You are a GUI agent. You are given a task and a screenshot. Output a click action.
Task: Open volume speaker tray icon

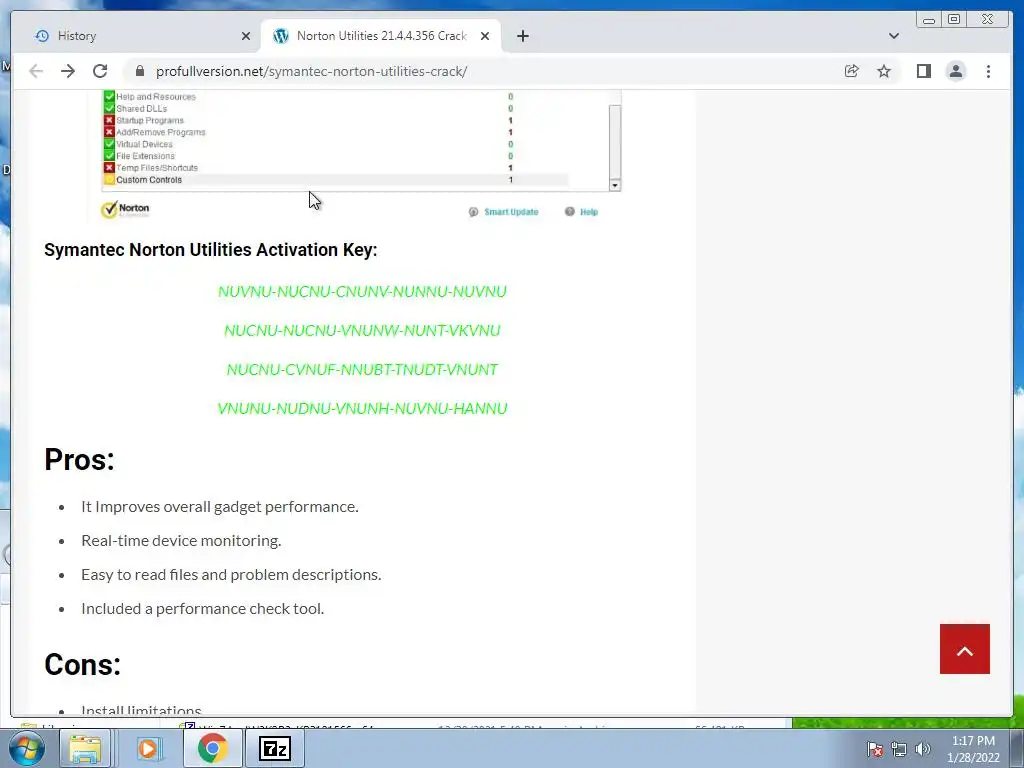click(x=923, y=749)
